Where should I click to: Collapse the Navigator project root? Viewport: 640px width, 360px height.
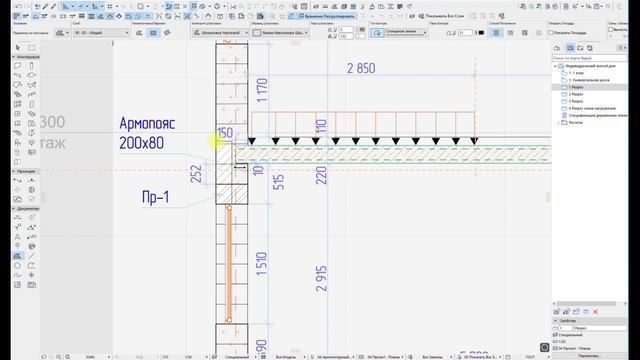pyautogui.click(x=555, y=66)
